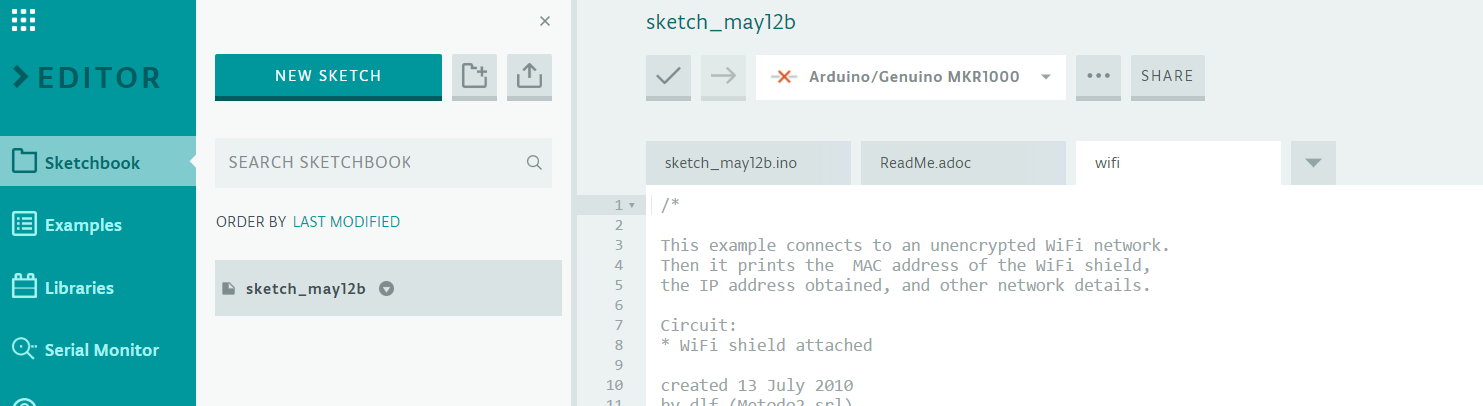Click the NEW SKETCH button
The width and height of the screenshot is (1483, 406).
(x=328, y=76)
